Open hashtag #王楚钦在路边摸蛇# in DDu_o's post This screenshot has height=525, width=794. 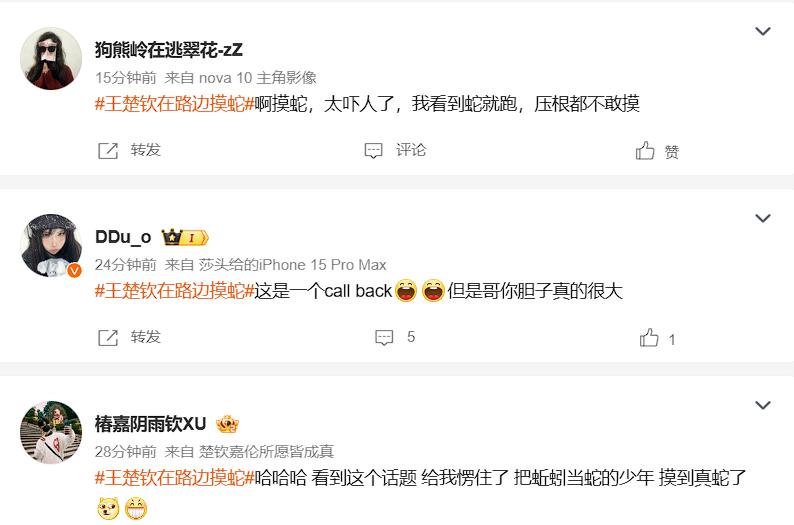pyautogui.click(x=174, y=291)
